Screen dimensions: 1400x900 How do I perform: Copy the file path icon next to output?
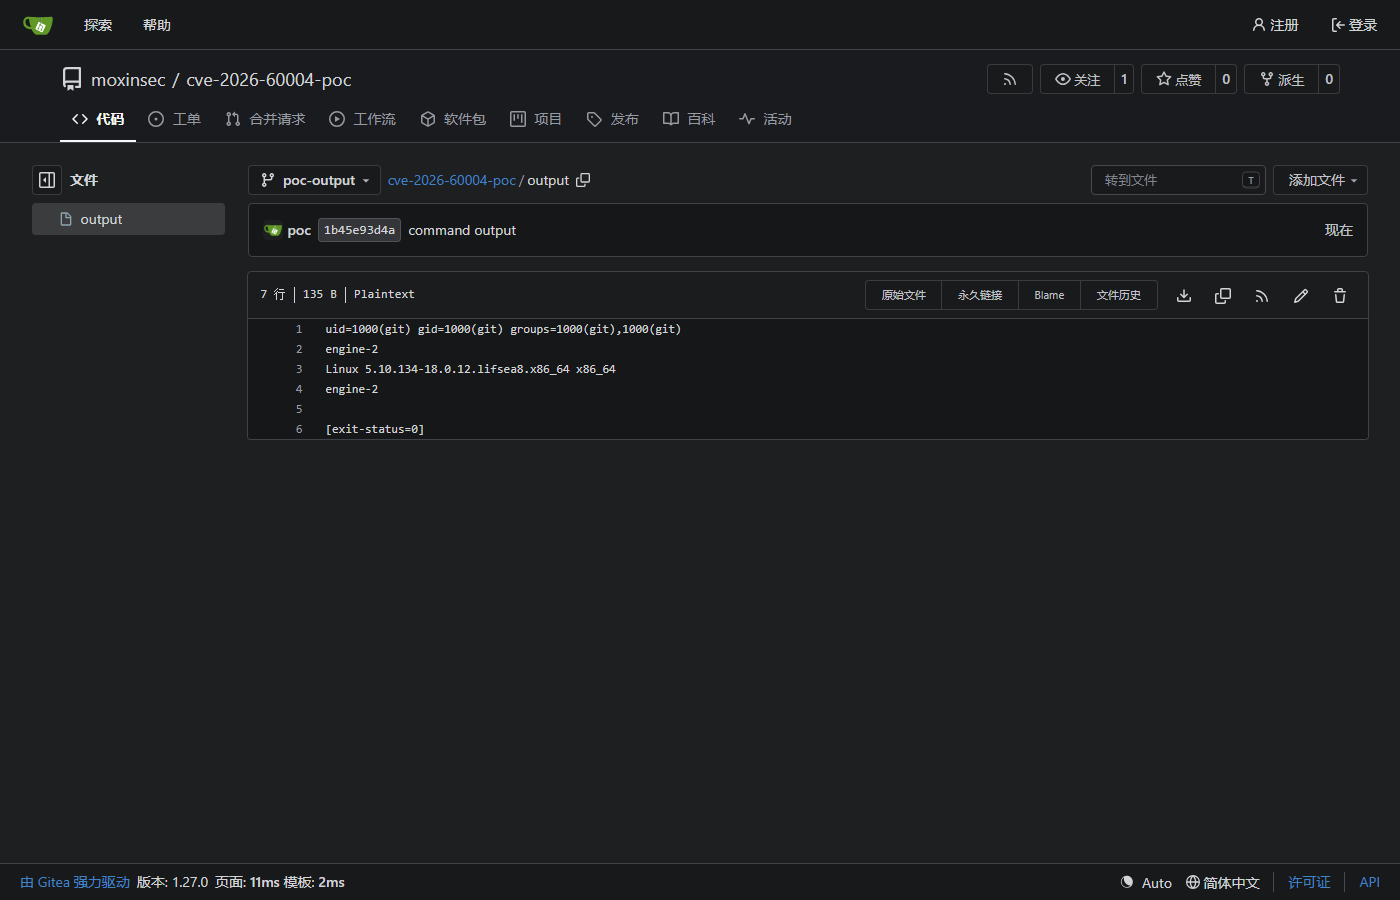pos(583,180)
